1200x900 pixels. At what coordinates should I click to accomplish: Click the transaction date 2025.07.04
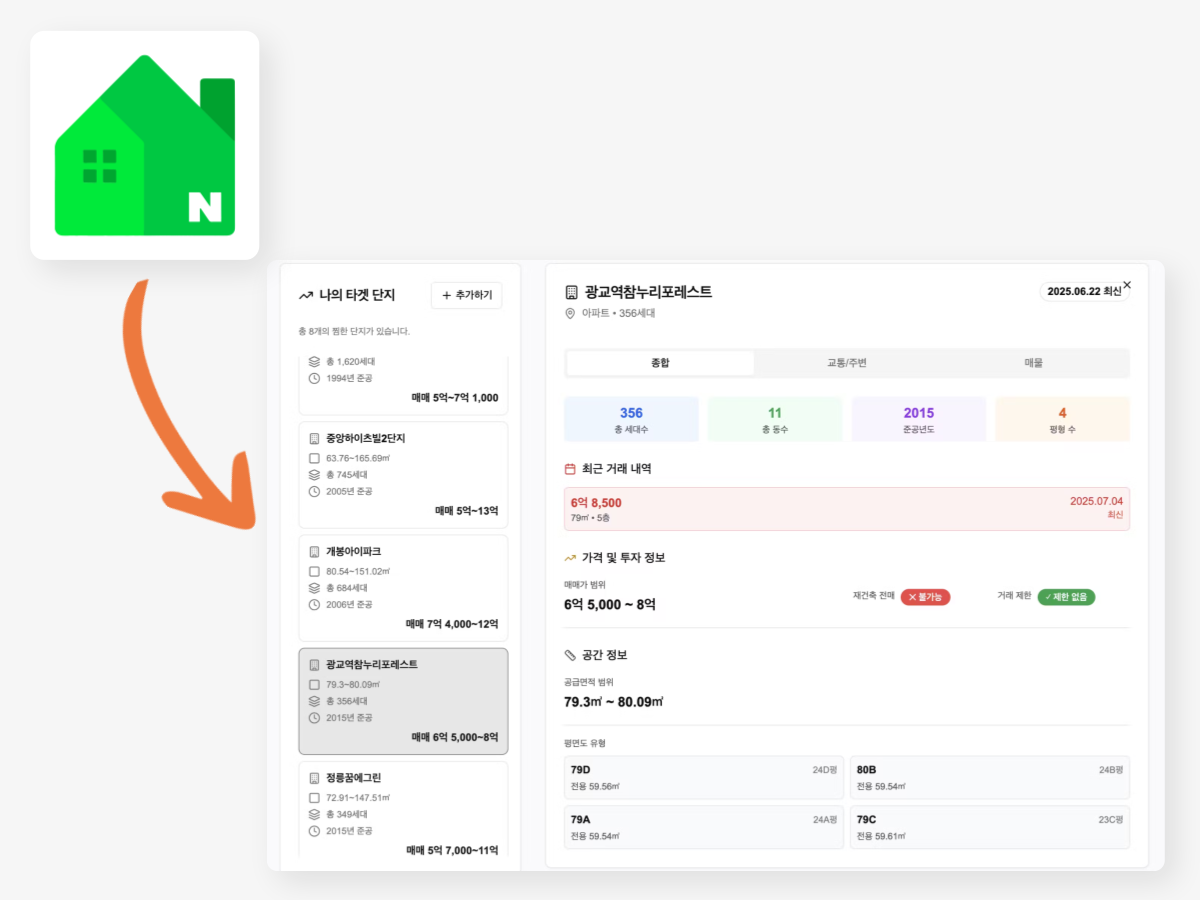click(x=1096, y=501)
